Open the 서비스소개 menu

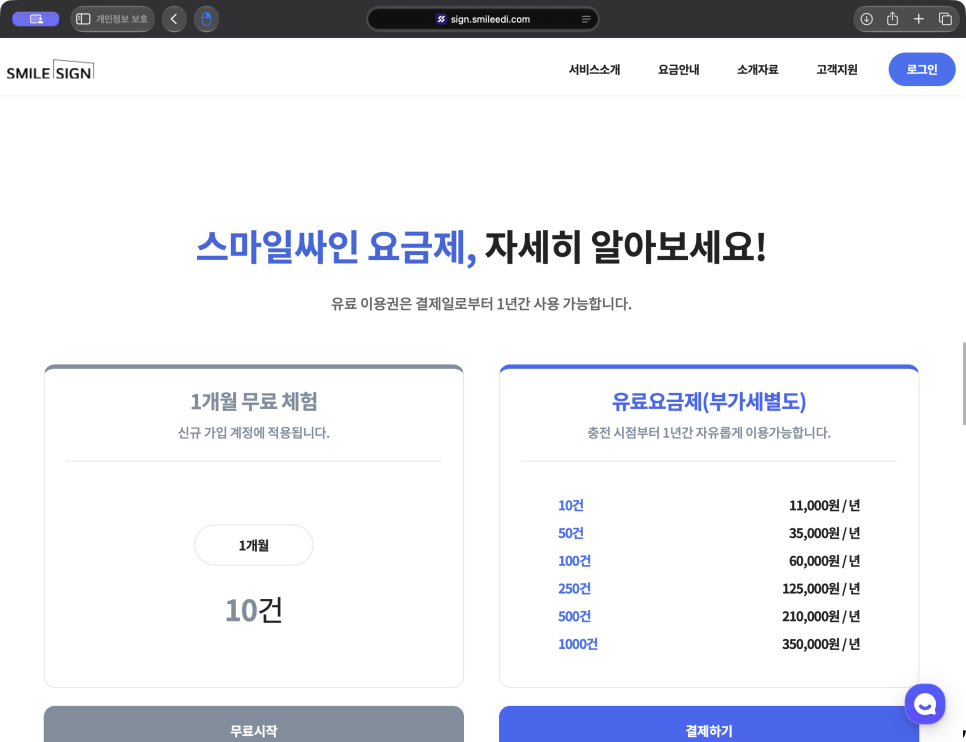(594, 70)
